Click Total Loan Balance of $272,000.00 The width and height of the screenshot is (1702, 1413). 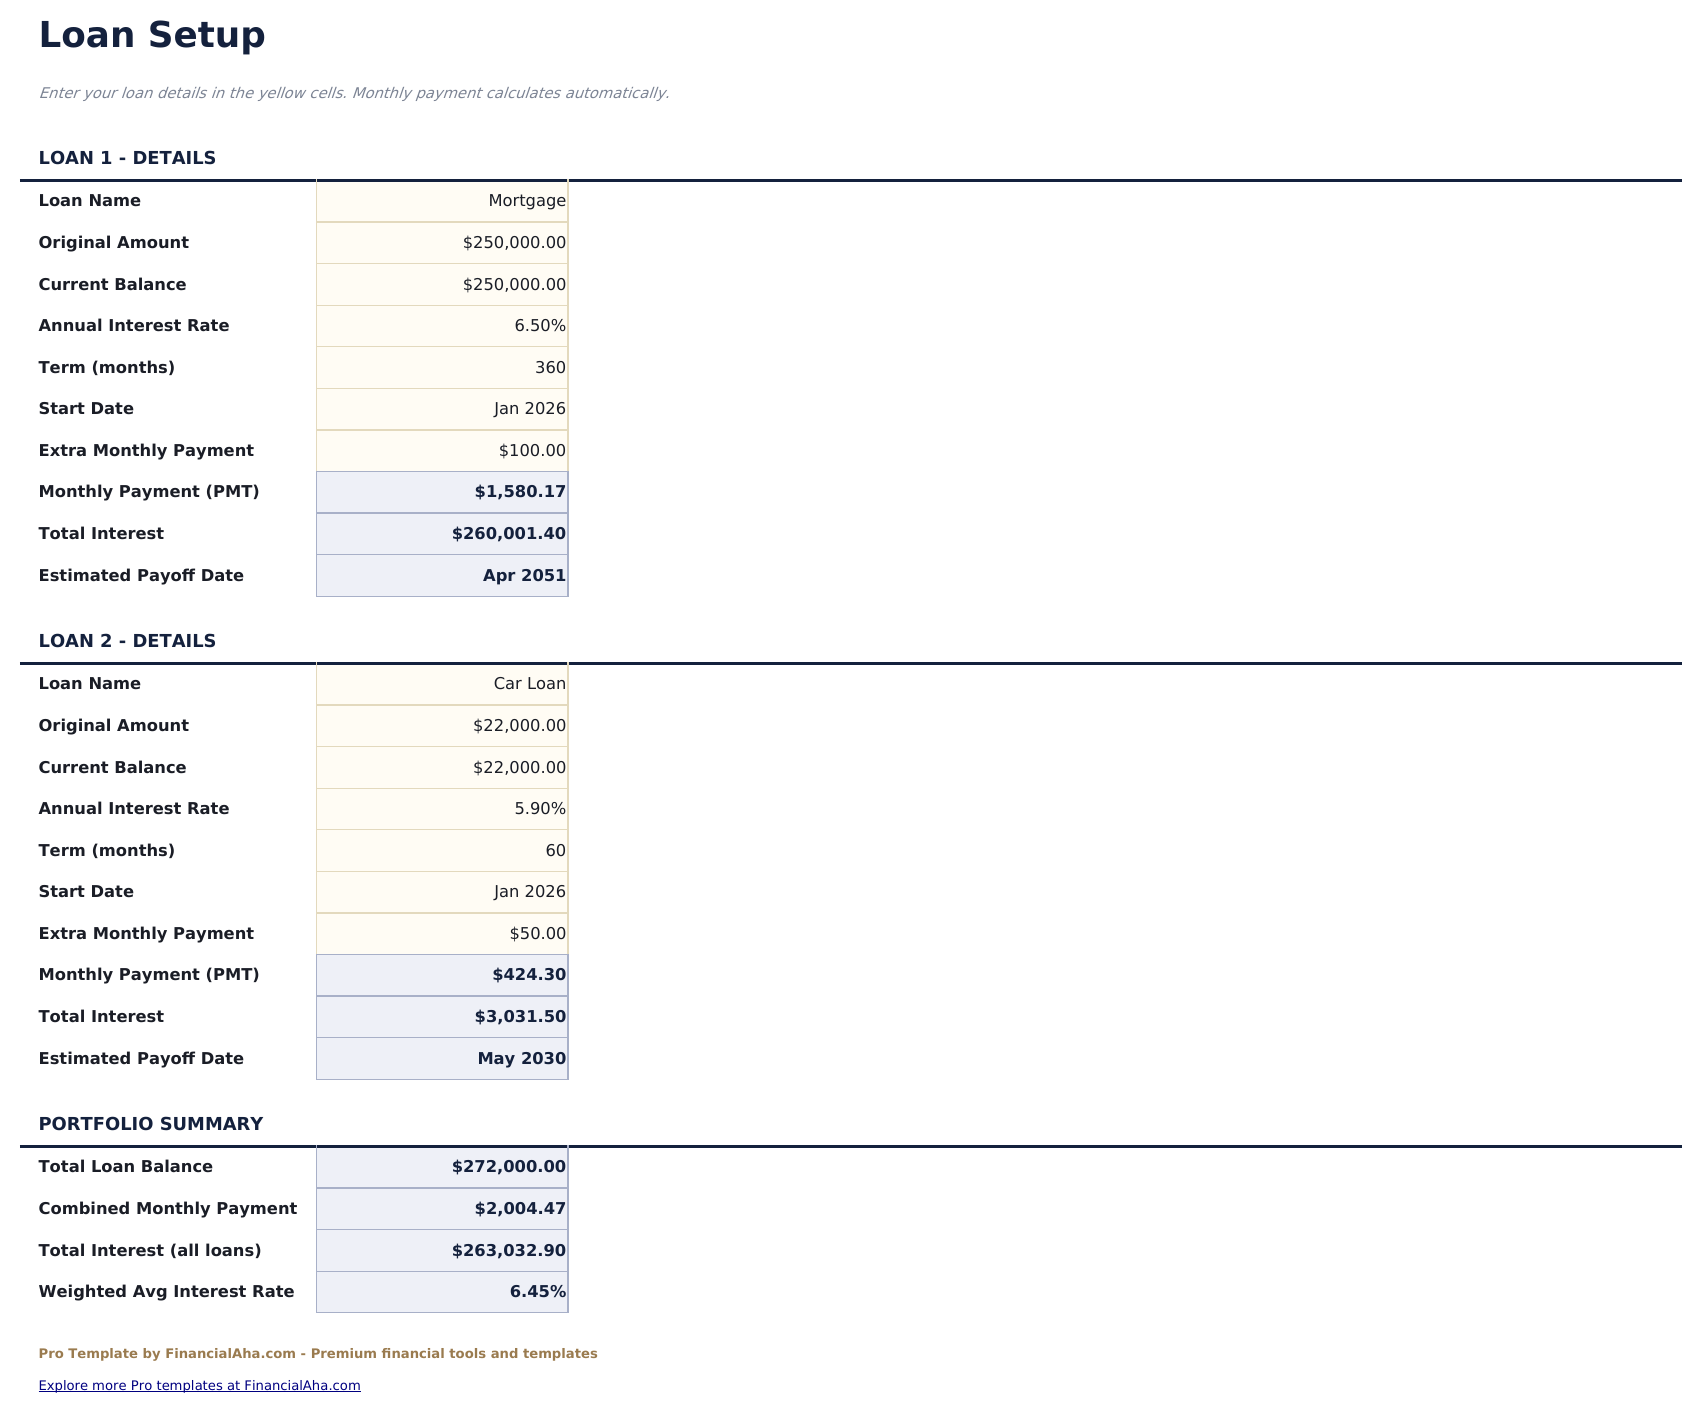pos(442,1166)
